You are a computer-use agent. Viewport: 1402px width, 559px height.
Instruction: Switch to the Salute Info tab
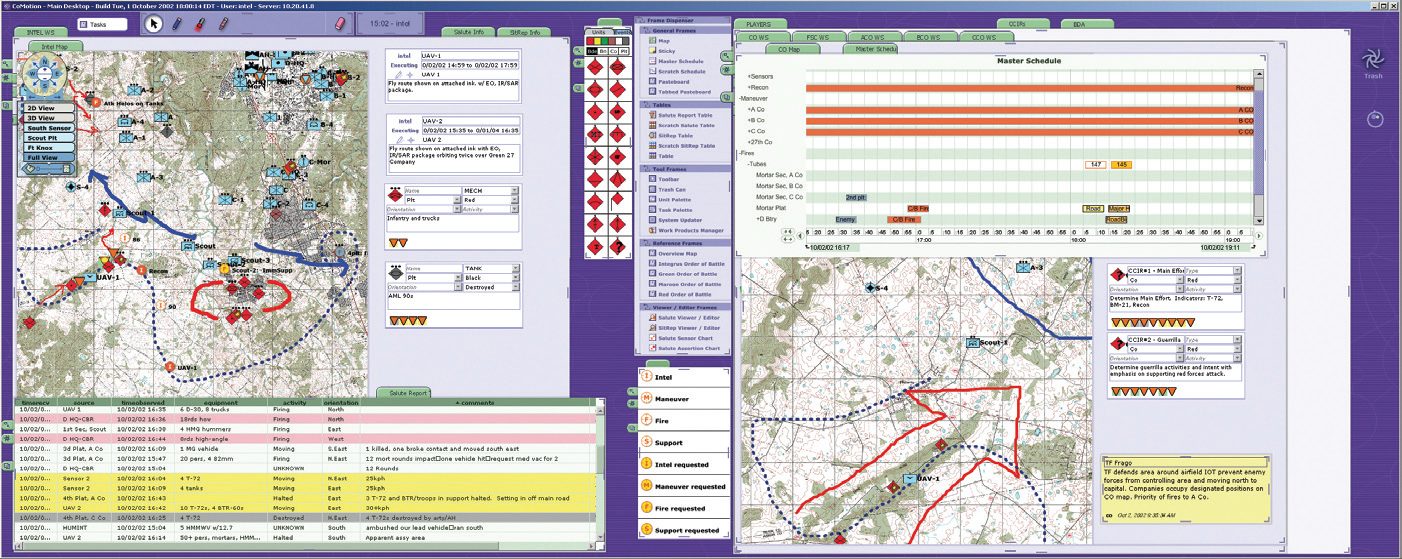[464, 33]
